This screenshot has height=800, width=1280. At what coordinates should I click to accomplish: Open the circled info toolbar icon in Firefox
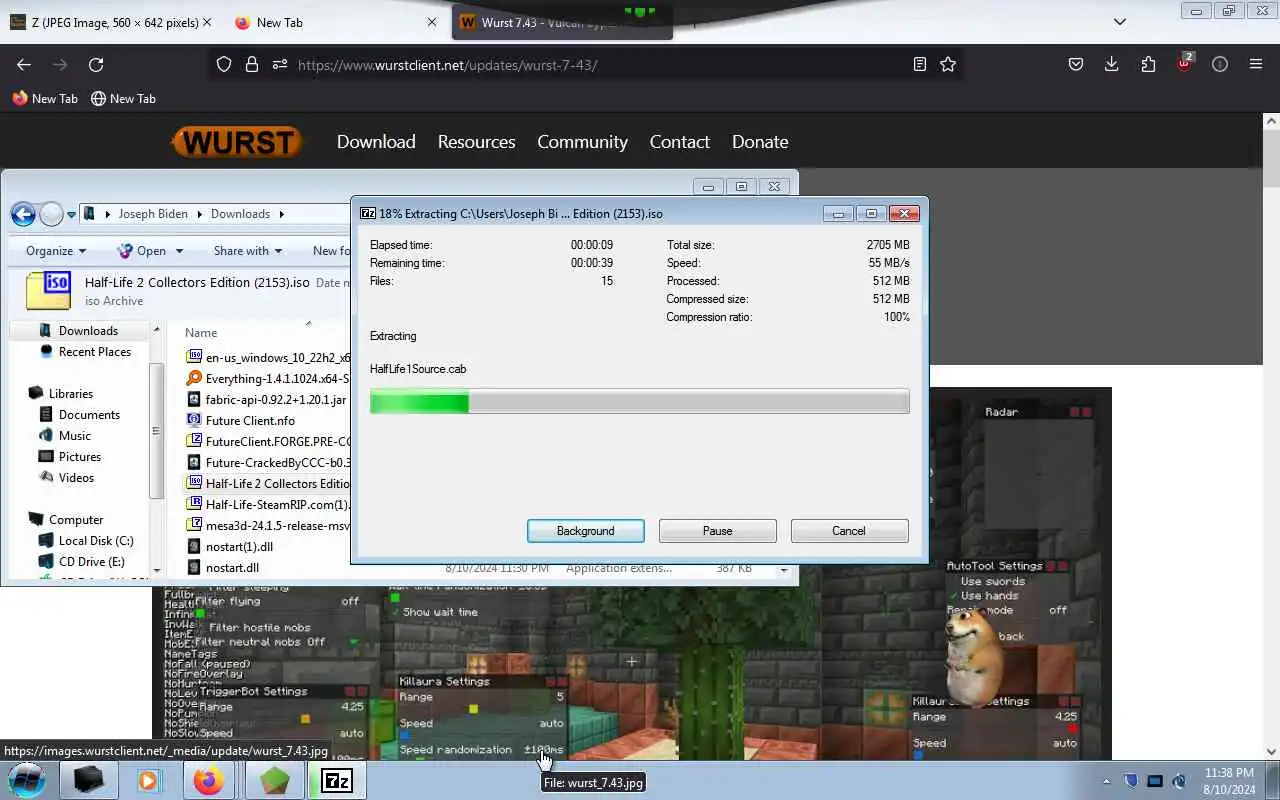(x=1220, y=64)
